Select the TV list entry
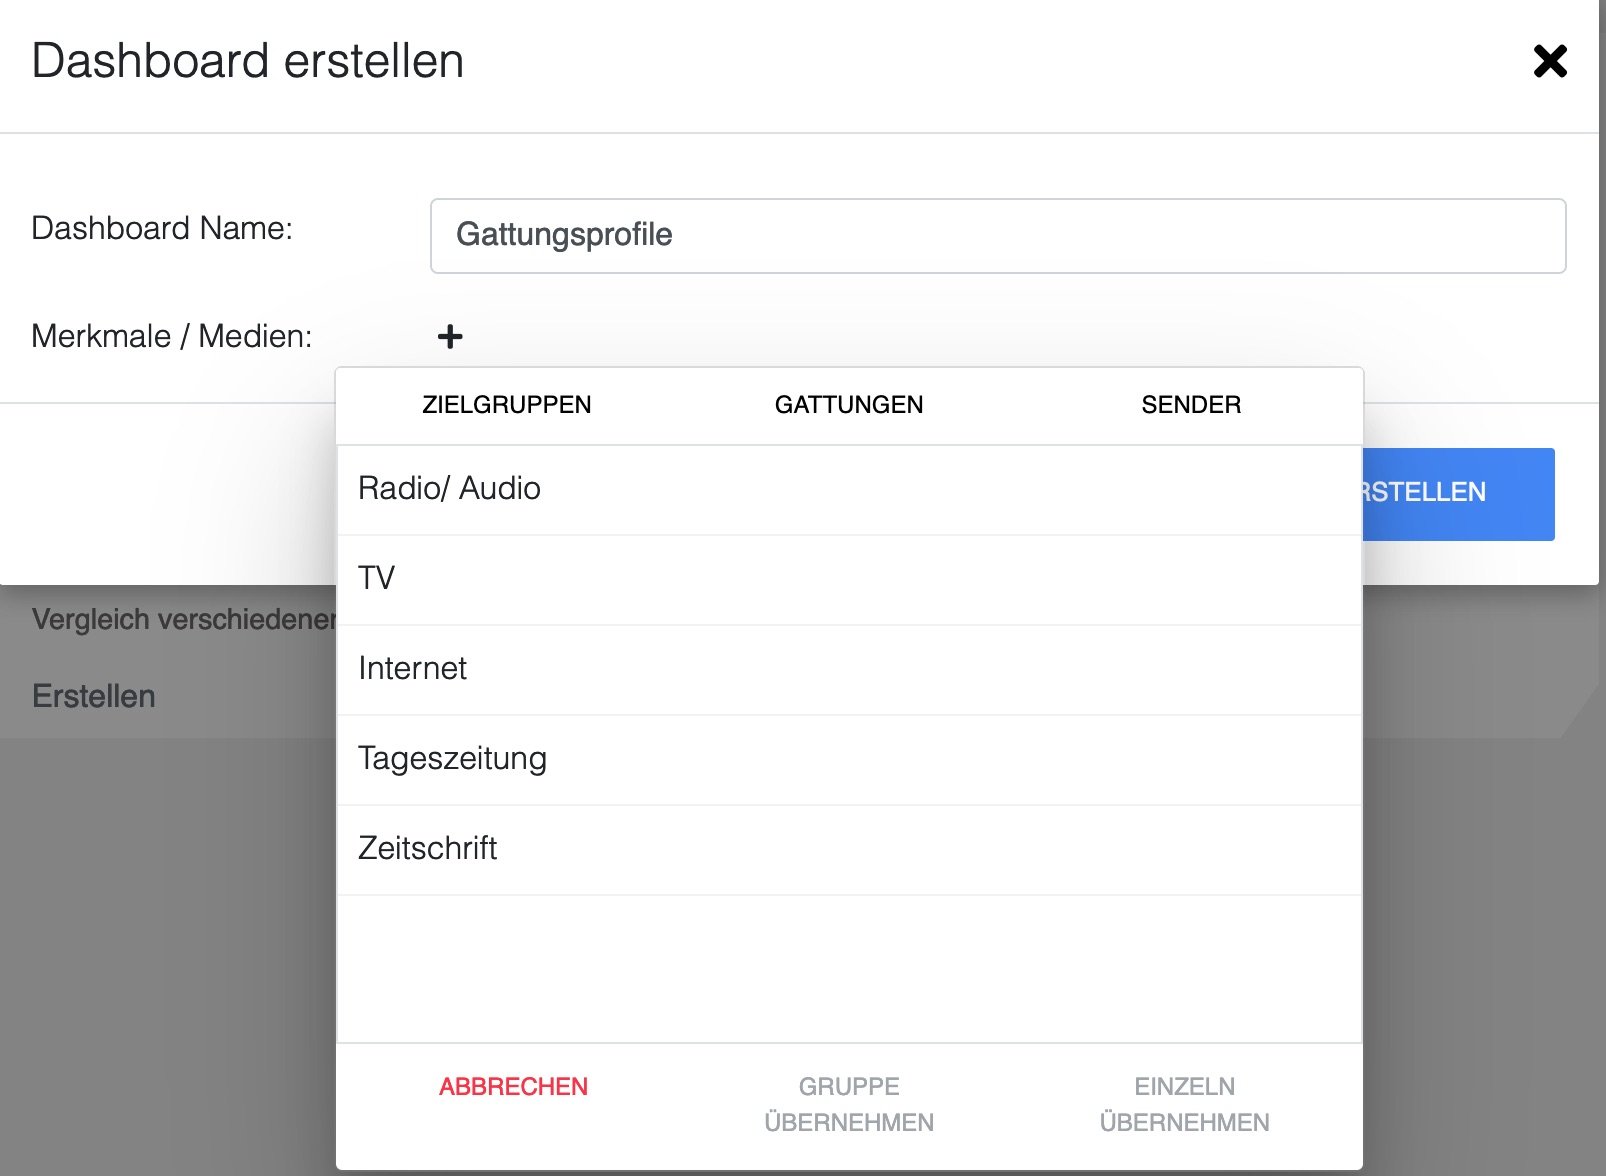1606x1176 pixels. [377, 578]
